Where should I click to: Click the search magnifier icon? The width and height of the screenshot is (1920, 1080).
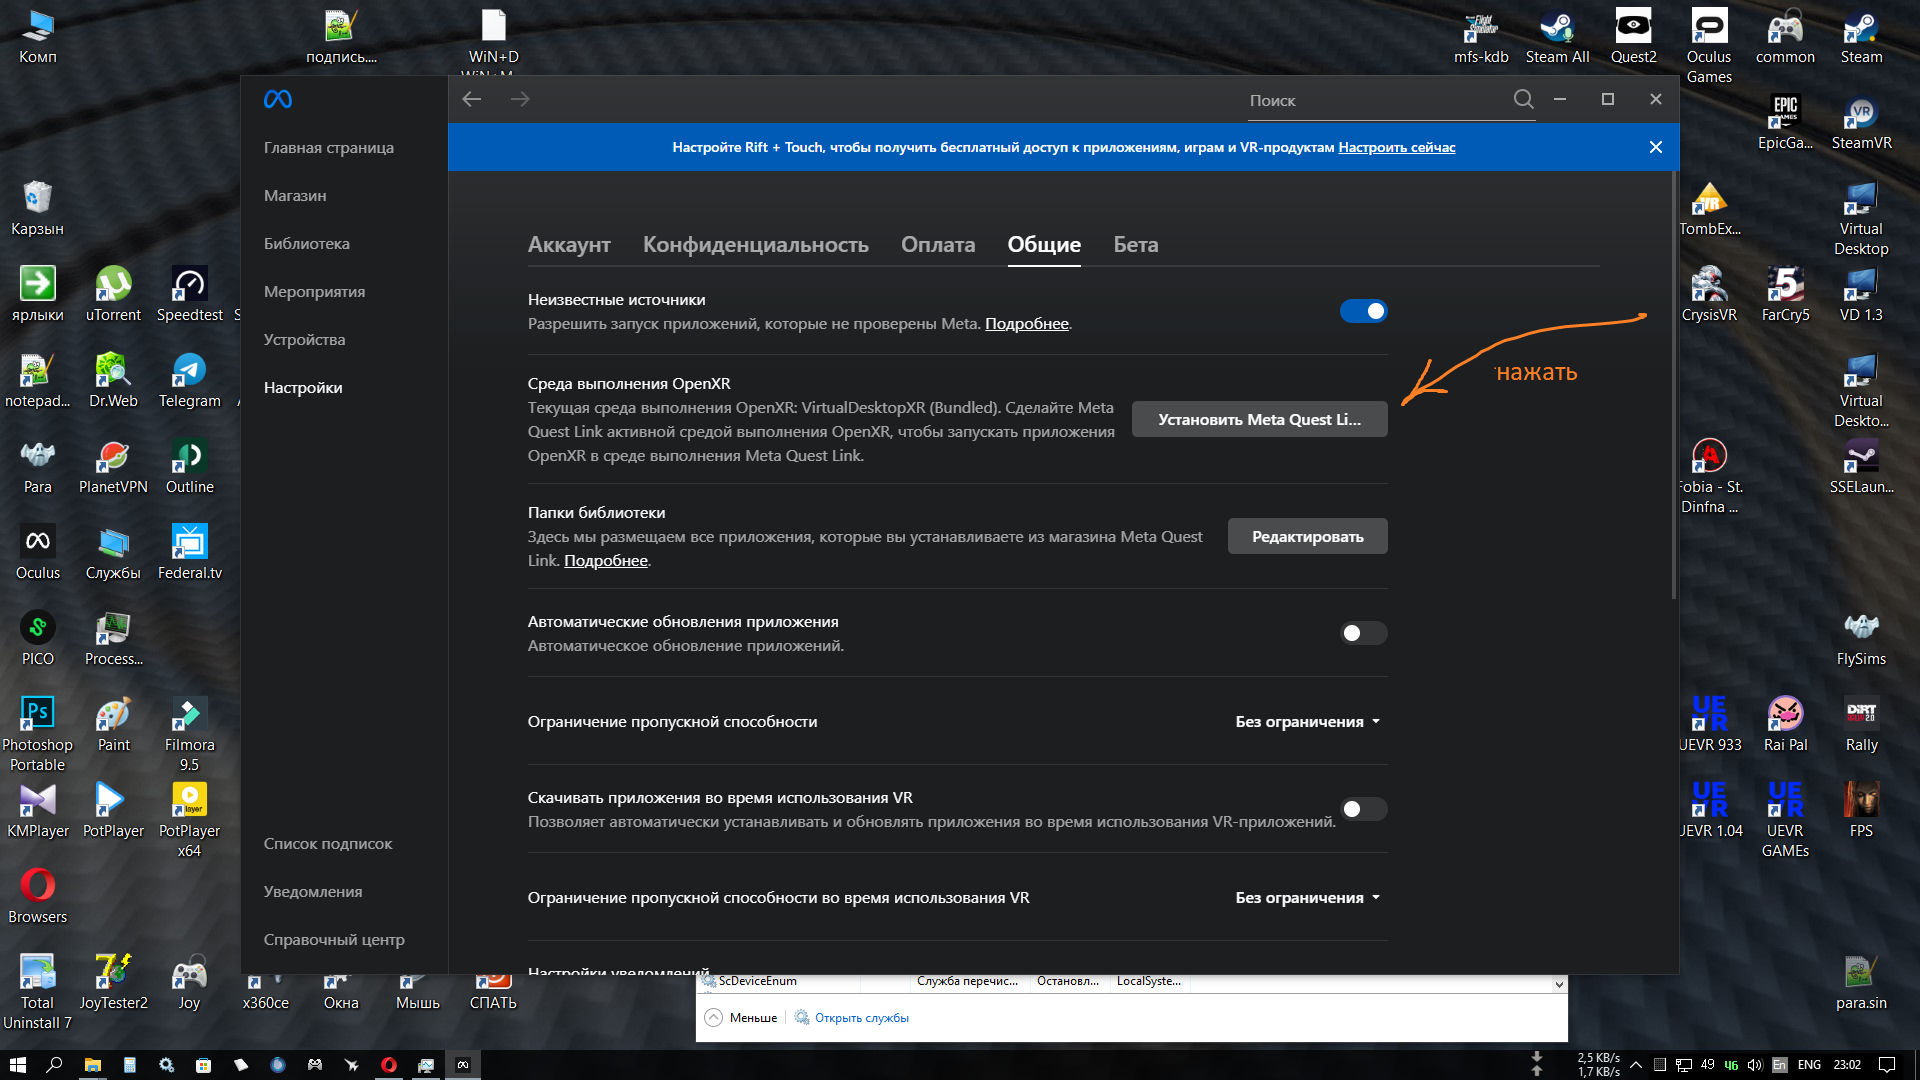tap(1523, 99)
